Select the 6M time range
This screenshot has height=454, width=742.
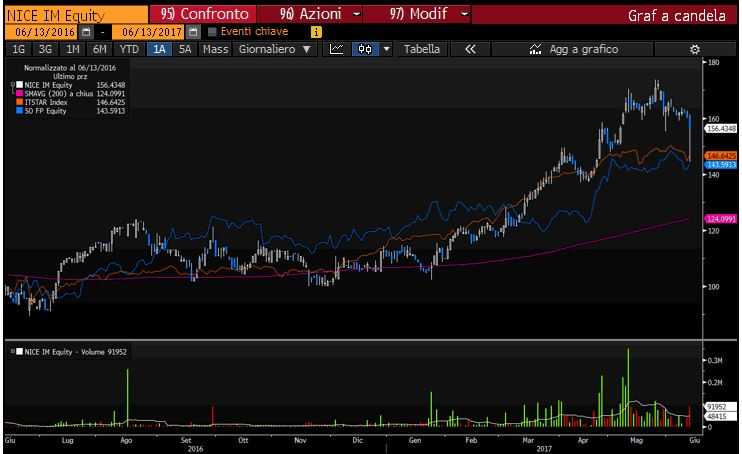tap(99, 49)
